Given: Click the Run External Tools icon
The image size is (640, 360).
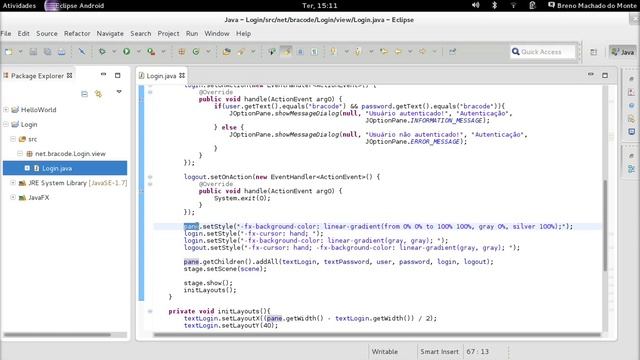Looking at the screenshot, I should coord(151,52).
